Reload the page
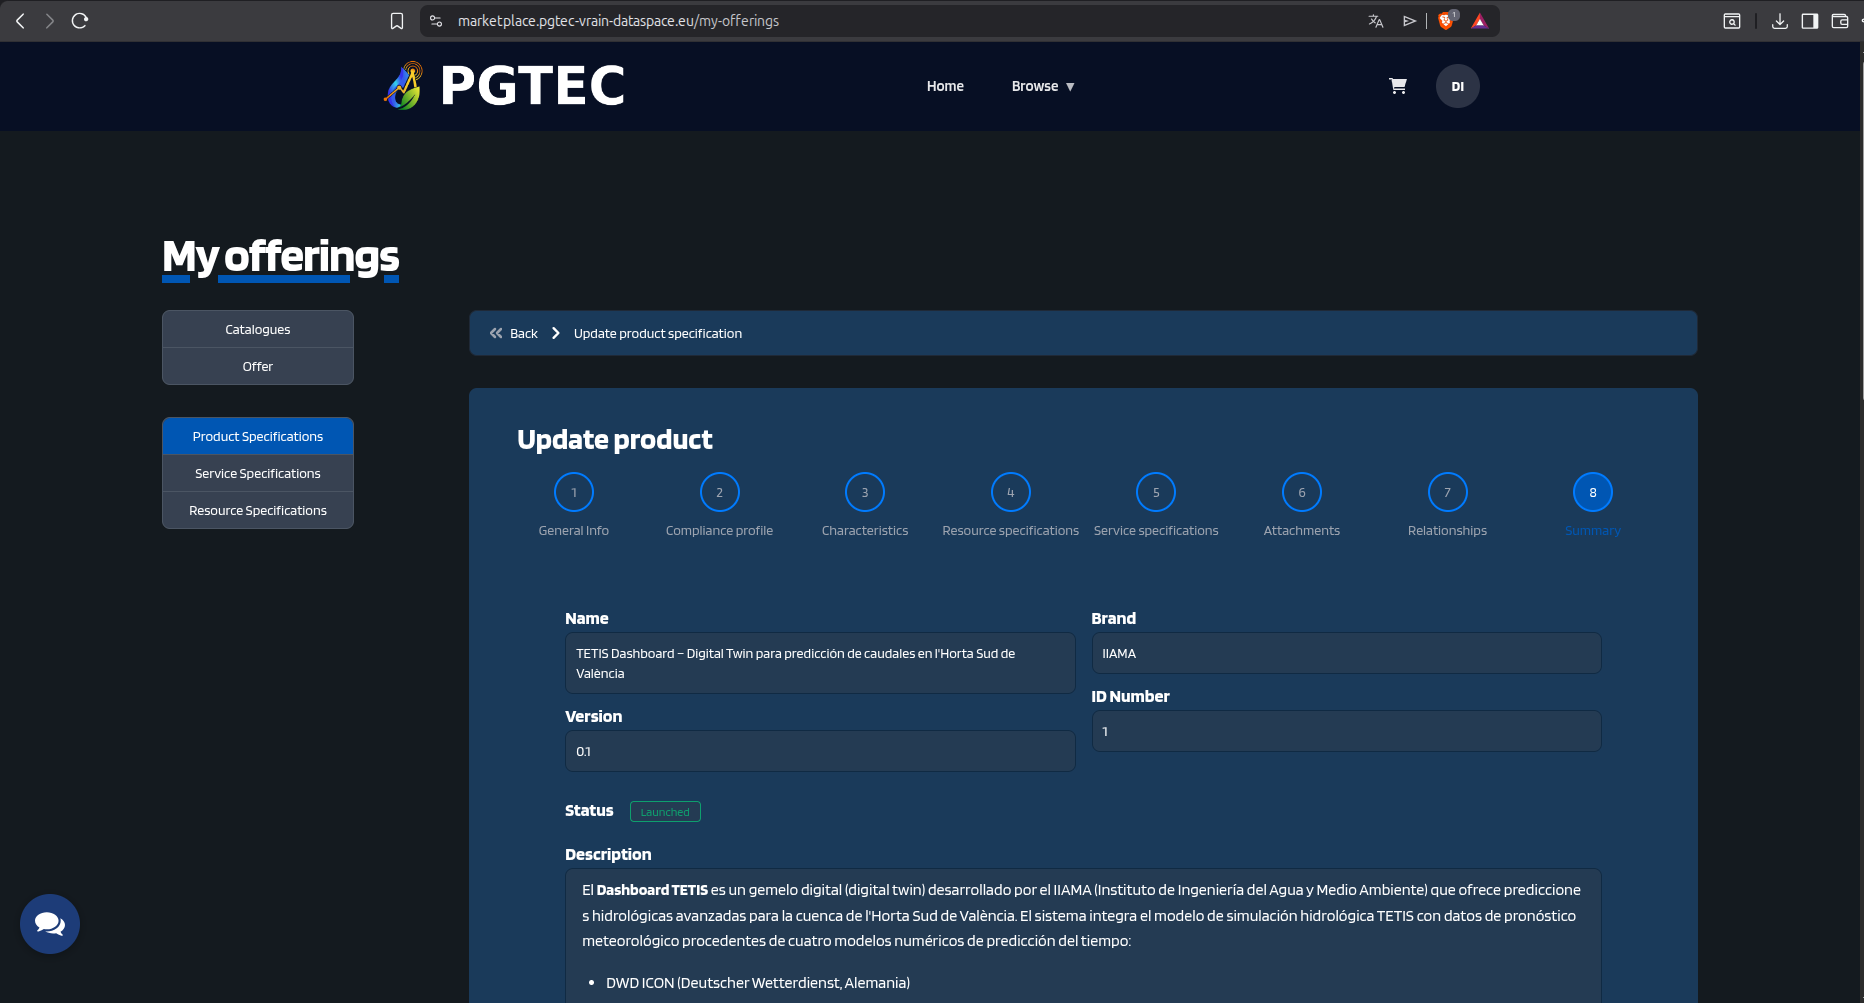The width and height of the screenshot is (1864, 1003). coord(80,21)
